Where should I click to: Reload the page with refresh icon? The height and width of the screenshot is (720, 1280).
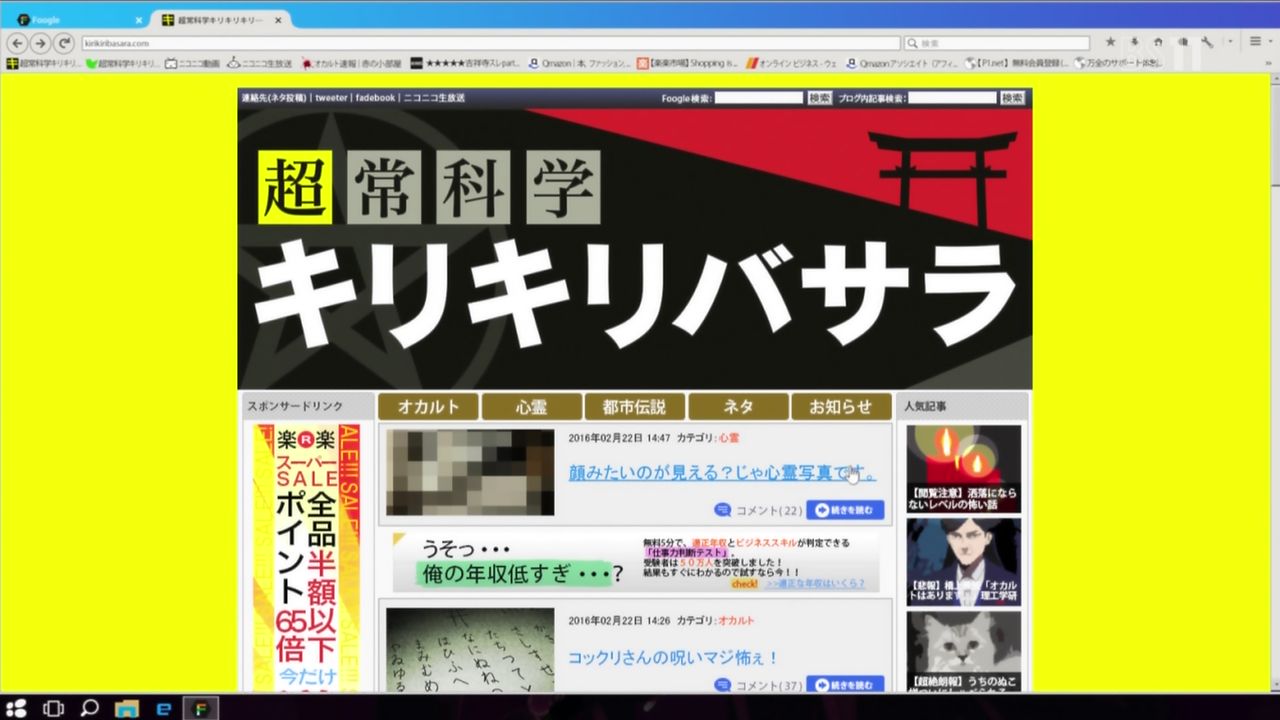64,43
